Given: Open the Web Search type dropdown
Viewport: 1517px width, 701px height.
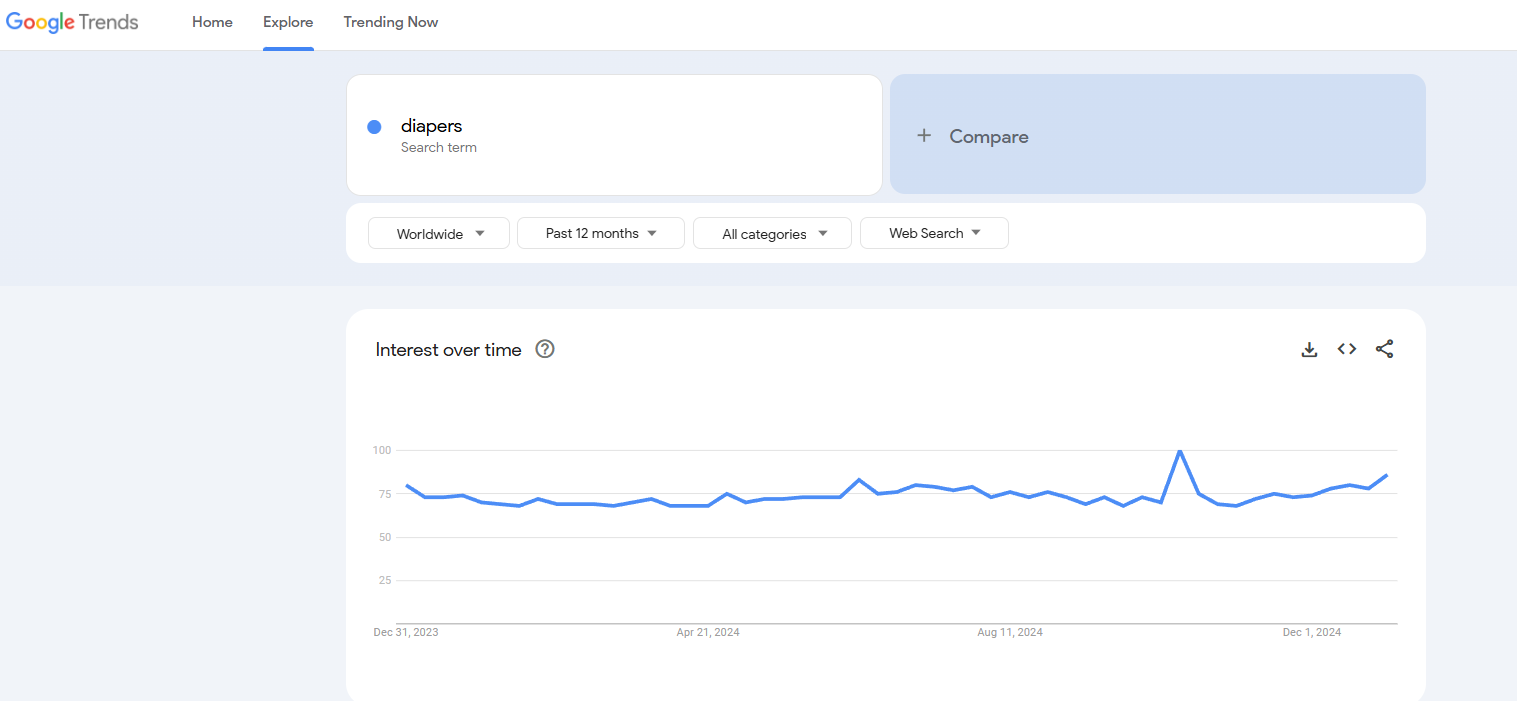Looking at the screenshot, I should pyautogui.click(x=934, y=233).
